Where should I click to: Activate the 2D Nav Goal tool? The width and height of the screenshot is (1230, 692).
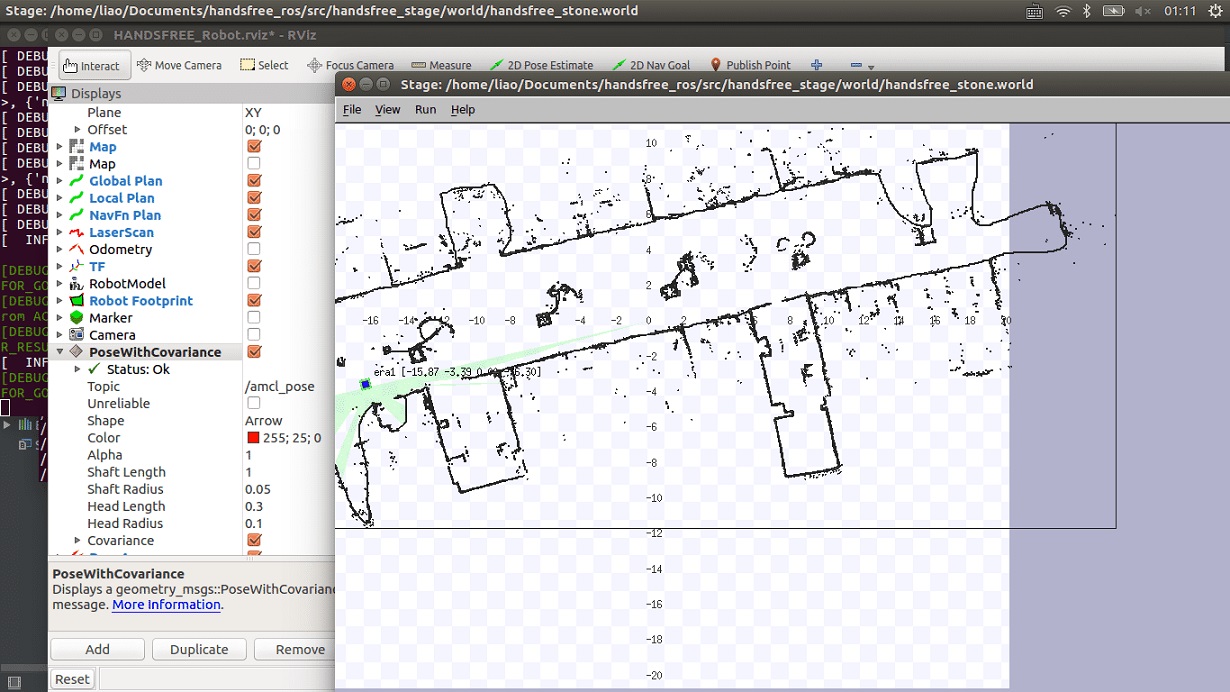(650, 65)
